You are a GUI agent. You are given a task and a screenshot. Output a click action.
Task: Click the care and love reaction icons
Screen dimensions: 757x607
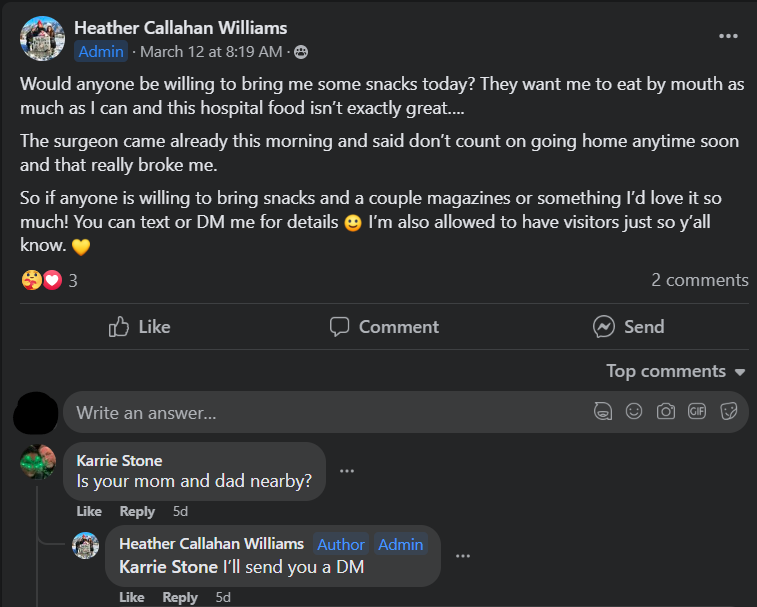click(x=42, y=280)
